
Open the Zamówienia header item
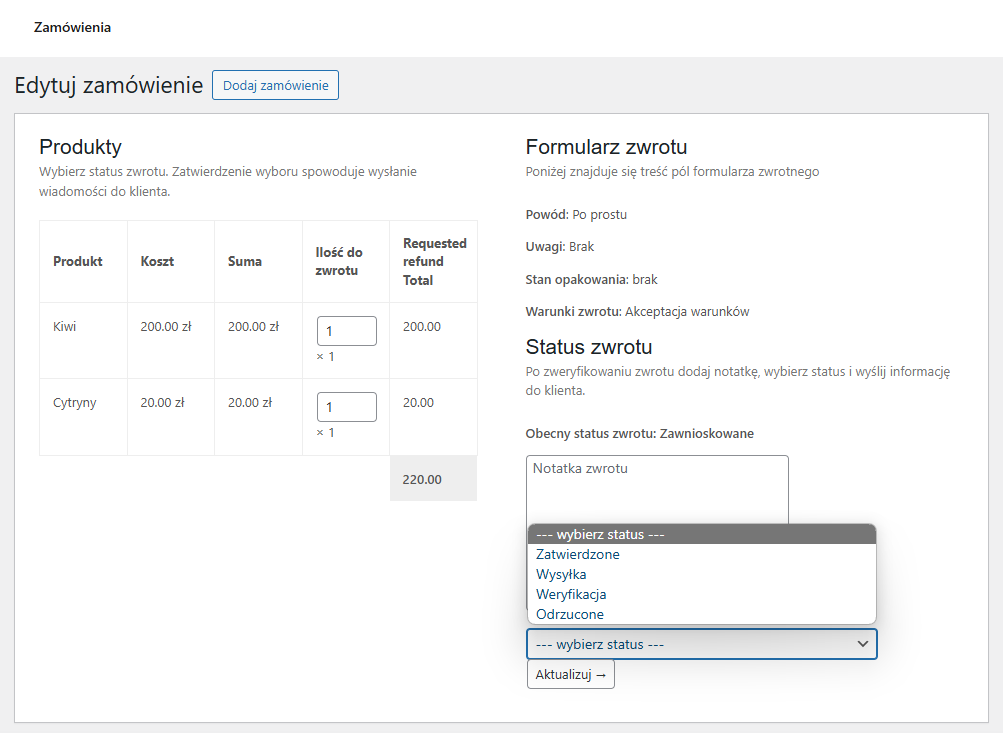click(72, 28)
